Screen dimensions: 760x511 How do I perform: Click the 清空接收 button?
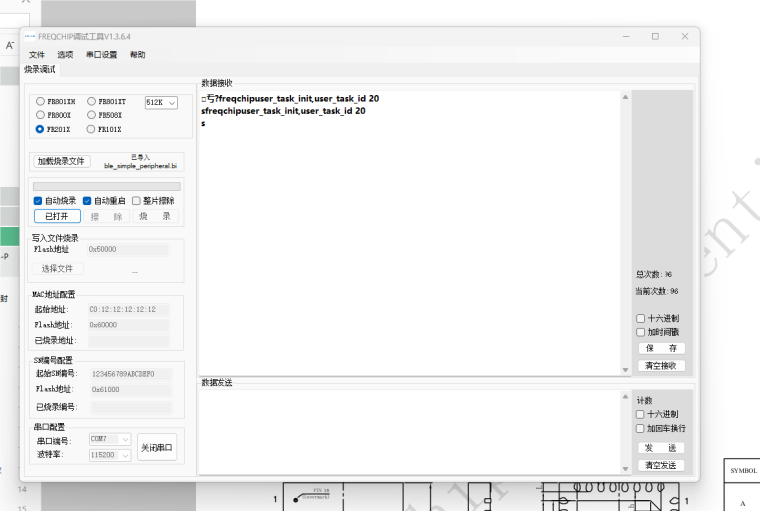click(661, 365)
